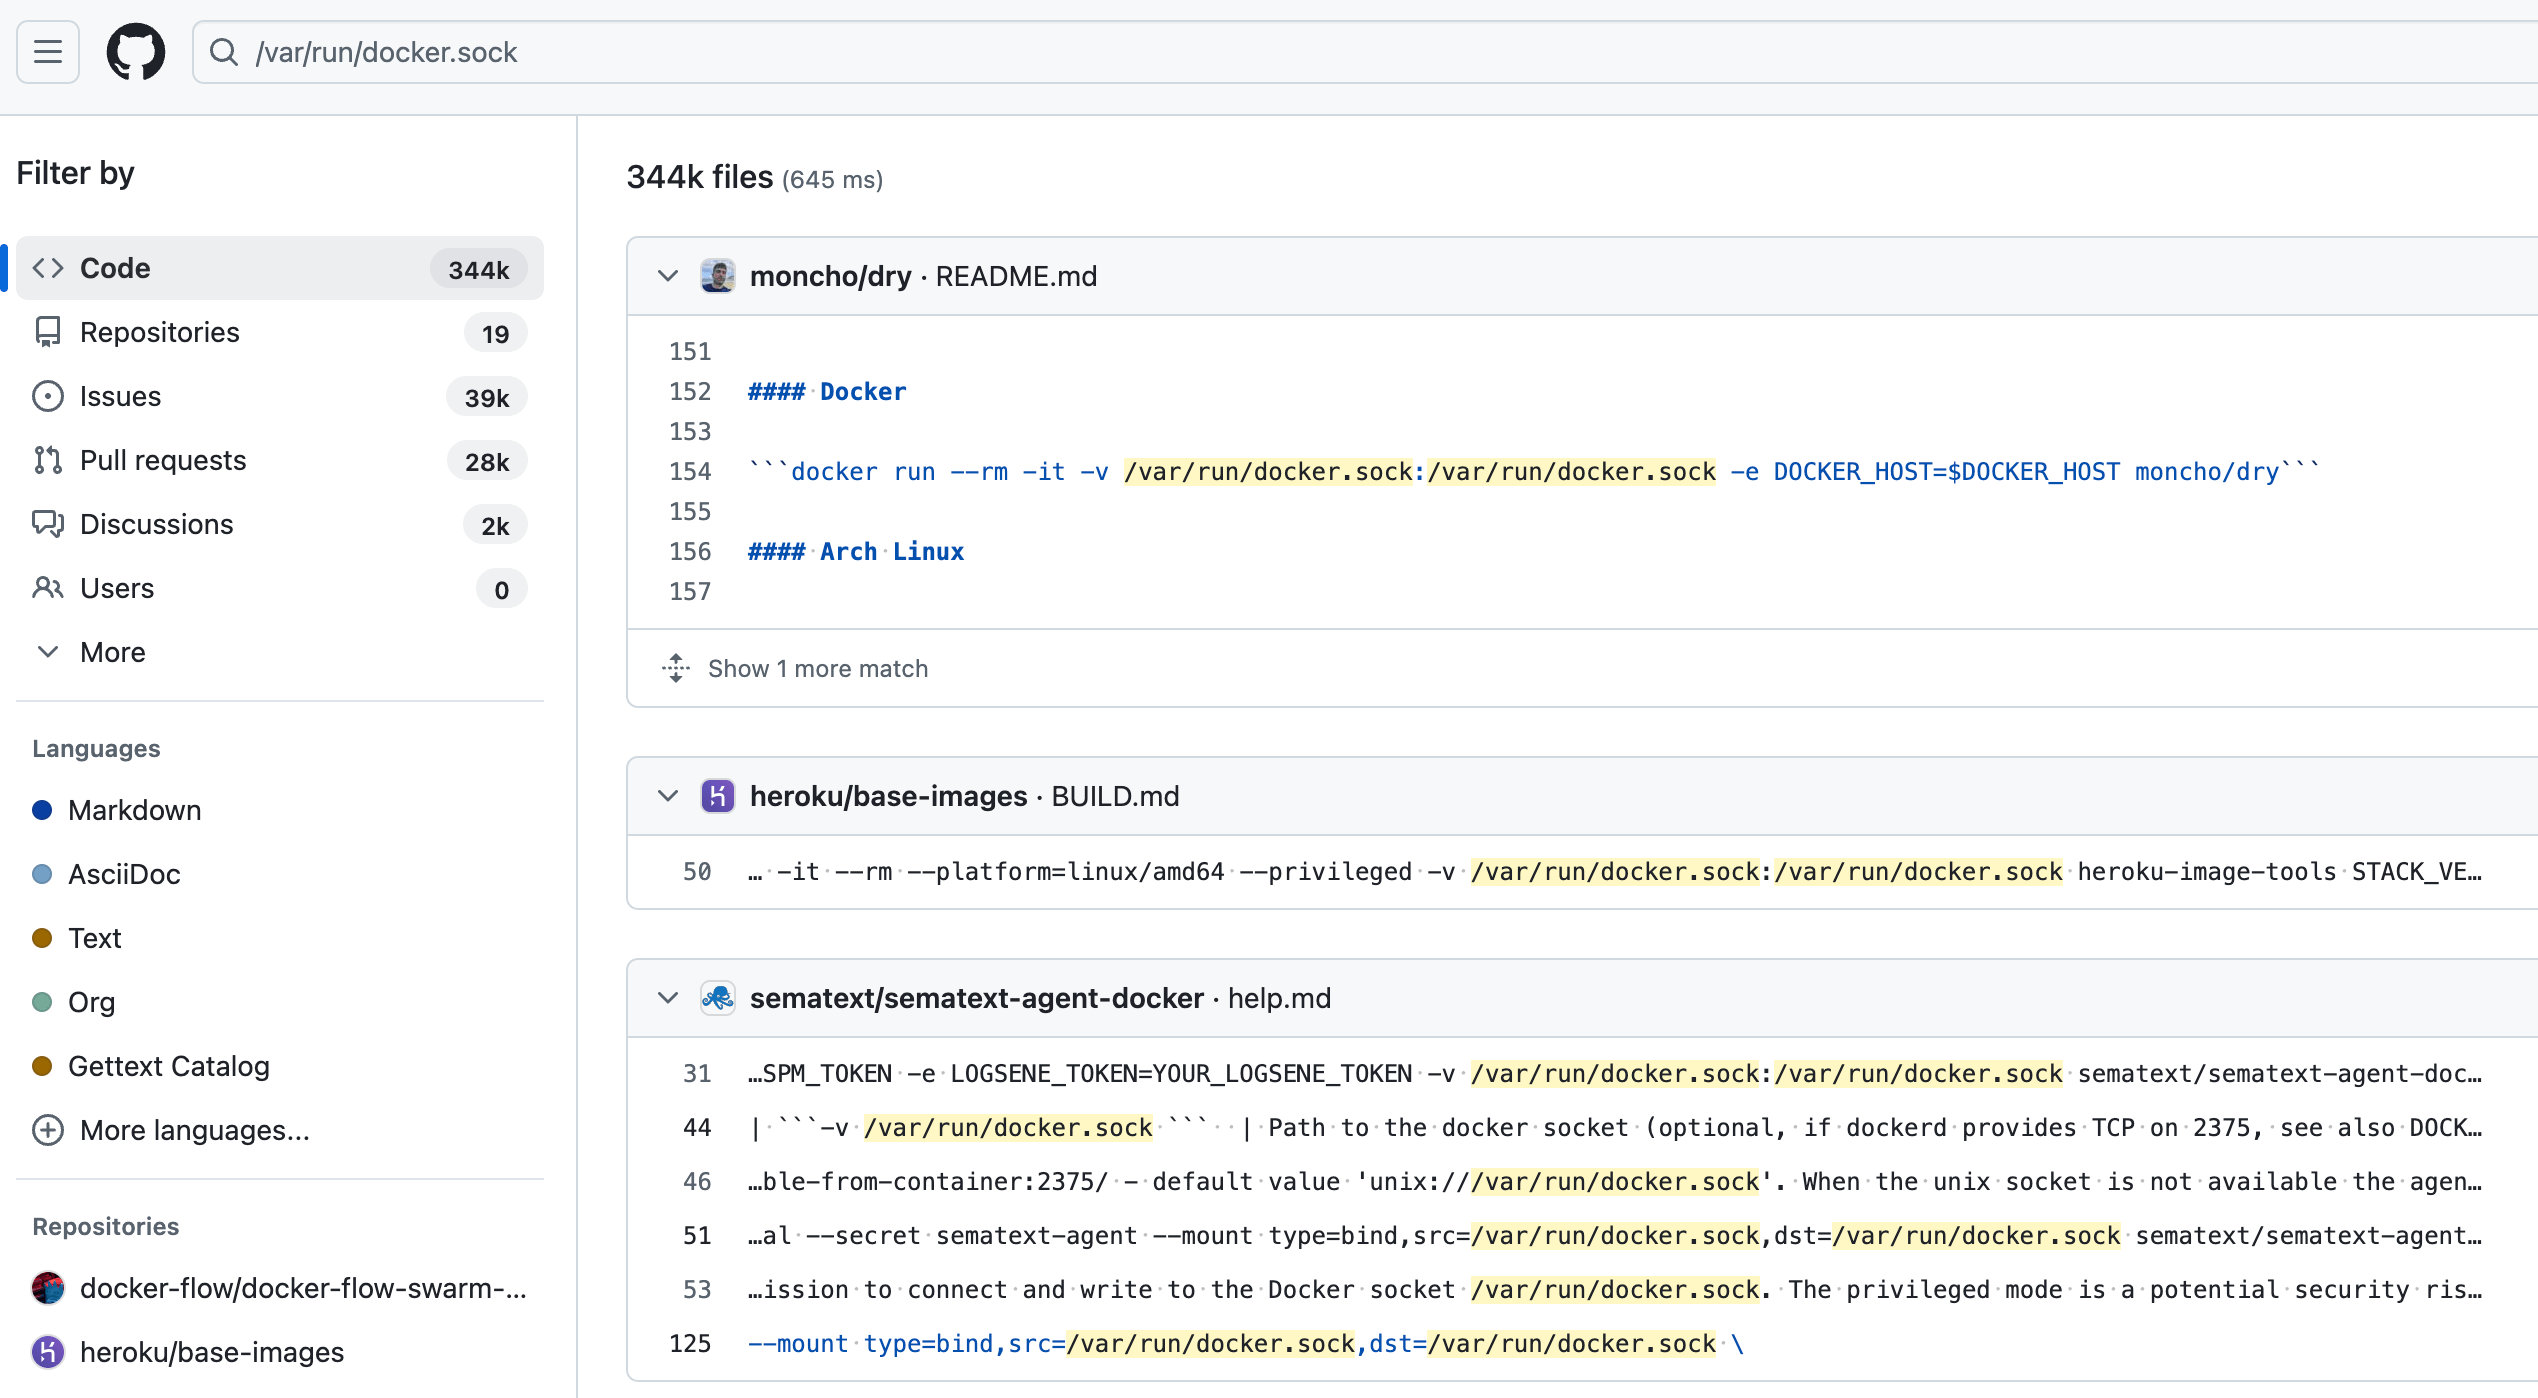Filter by docker-flow/docker-flow-swarm repository
2538x1398 pixels.
pos(280,1288)
